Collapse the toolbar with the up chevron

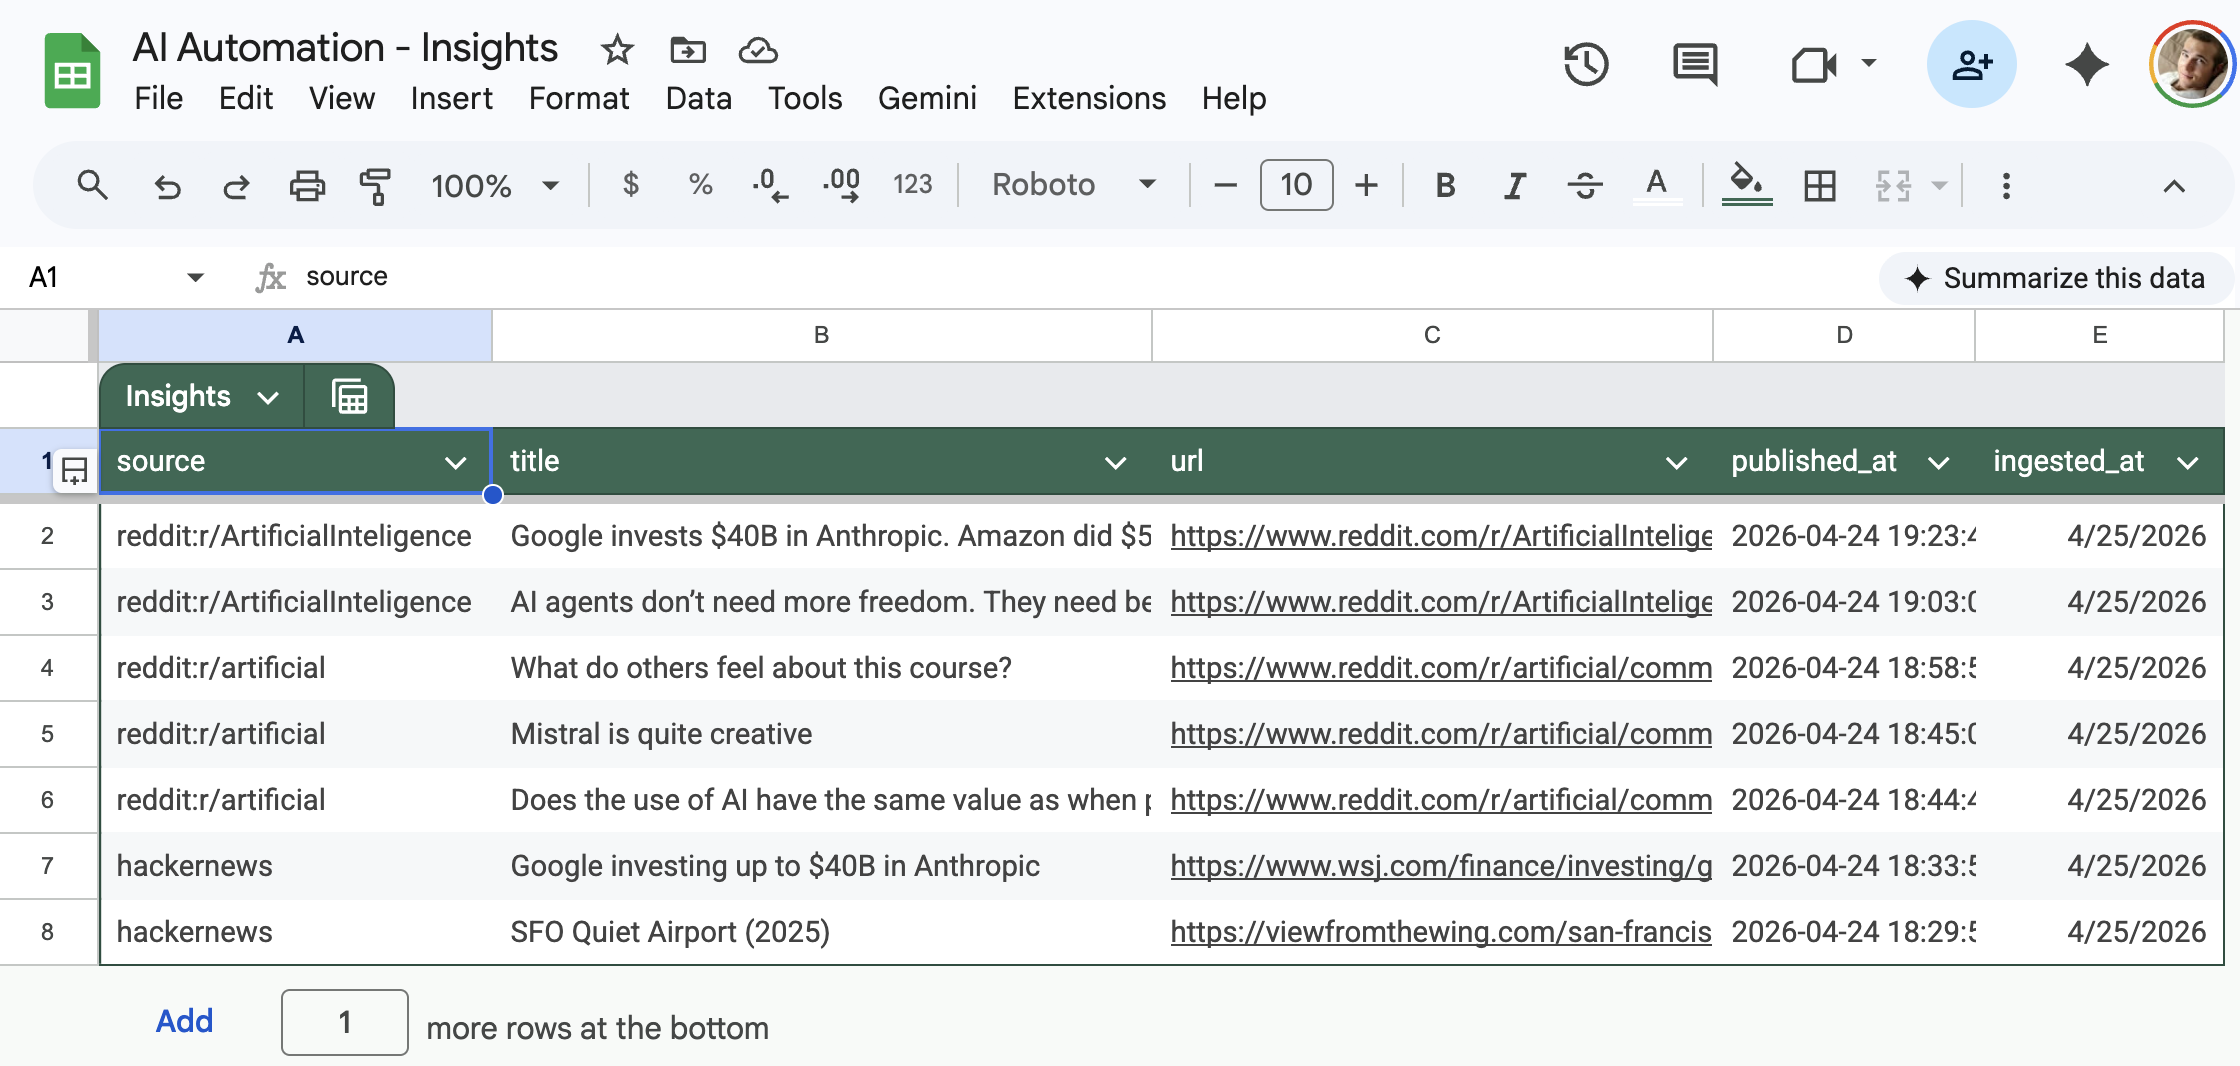point(2174,186)
